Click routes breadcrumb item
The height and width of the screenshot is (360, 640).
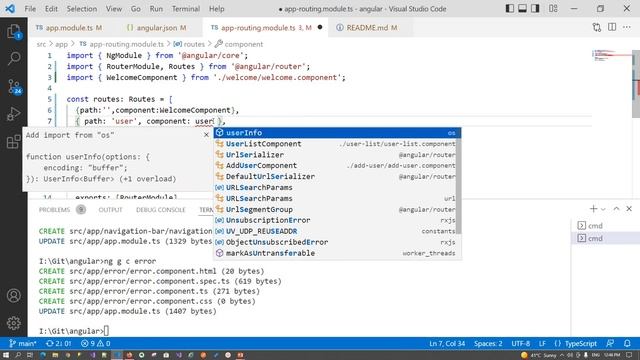pyautogui.click(x=189, y=44)
